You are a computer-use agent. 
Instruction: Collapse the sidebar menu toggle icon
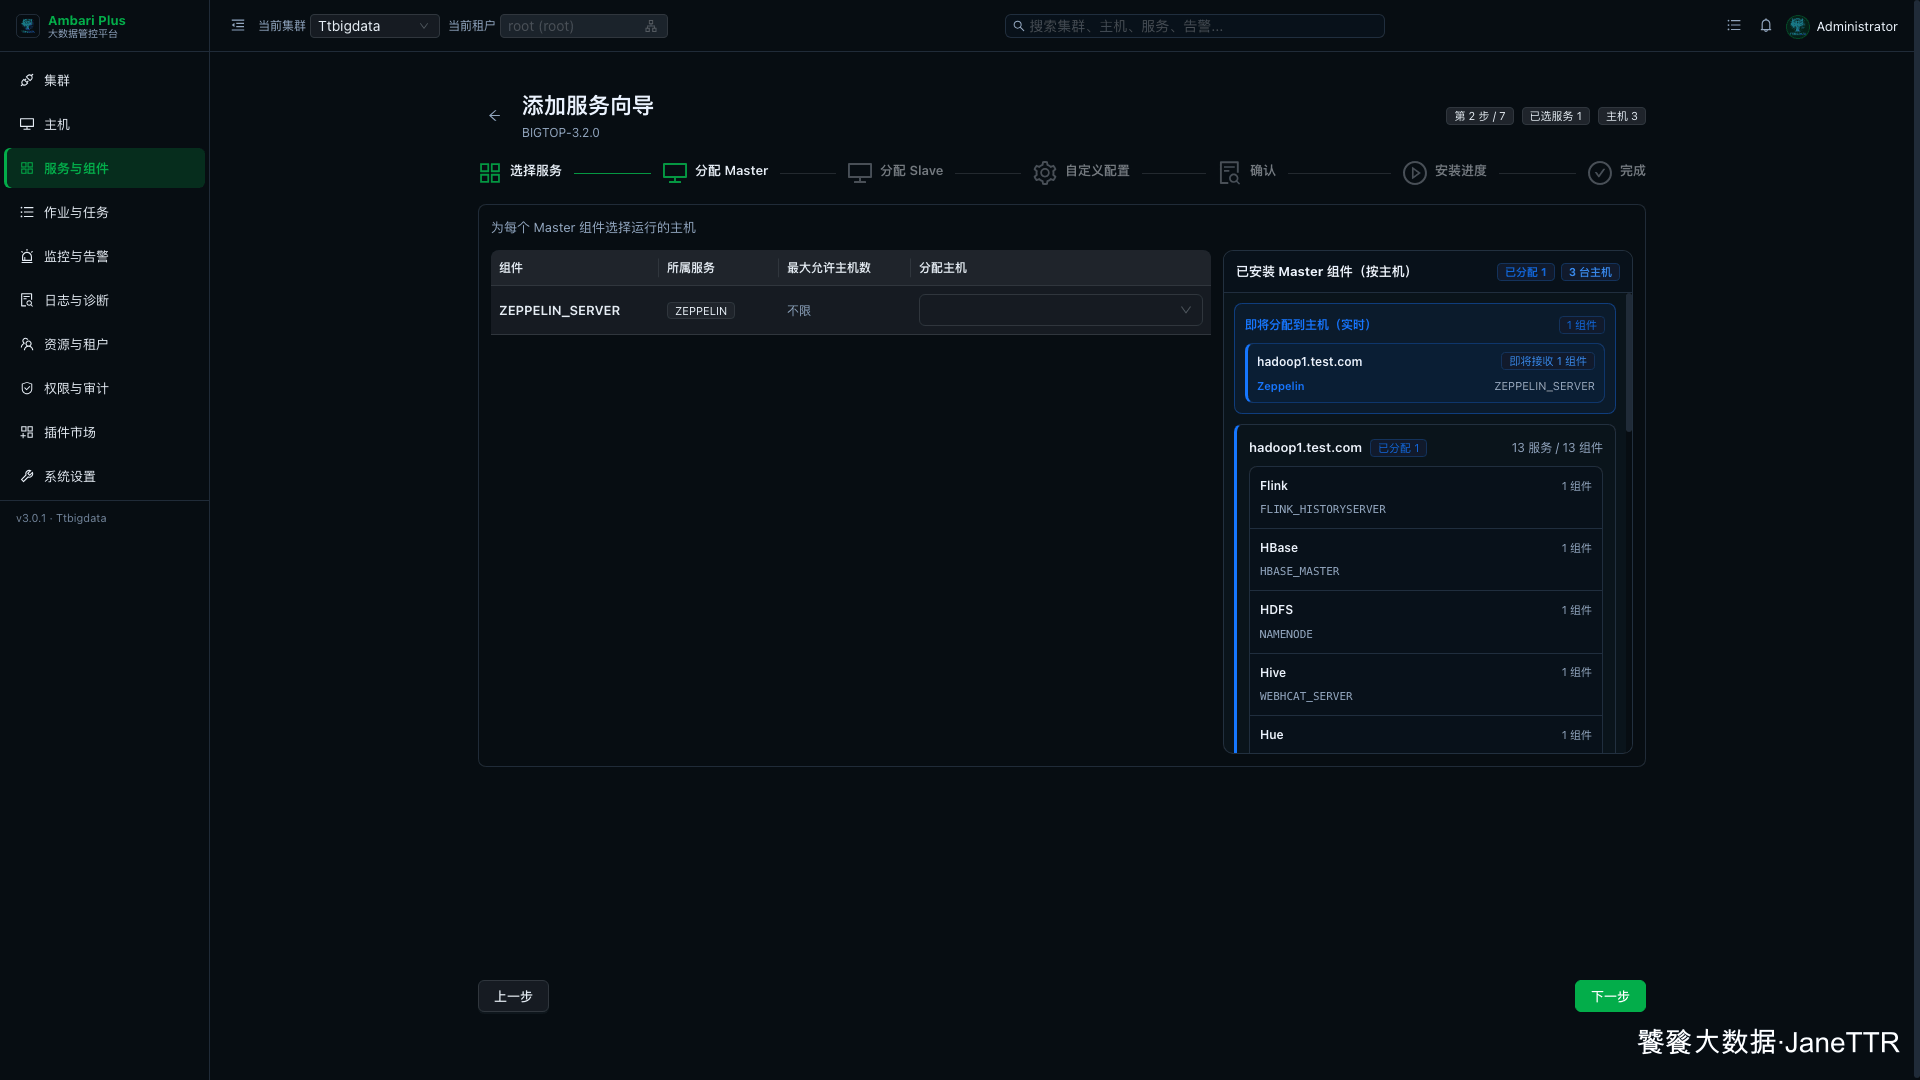[238, 26]
